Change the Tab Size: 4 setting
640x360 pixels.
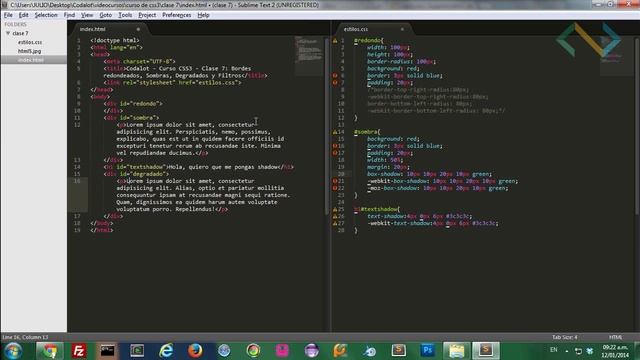564,337
